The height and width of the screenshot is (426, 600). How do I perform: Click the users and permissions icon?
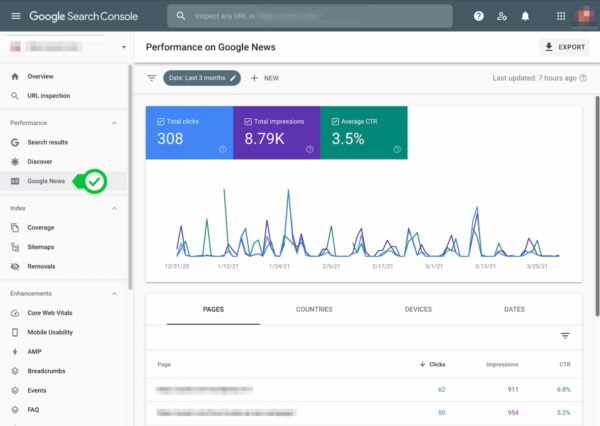(501, 16)
